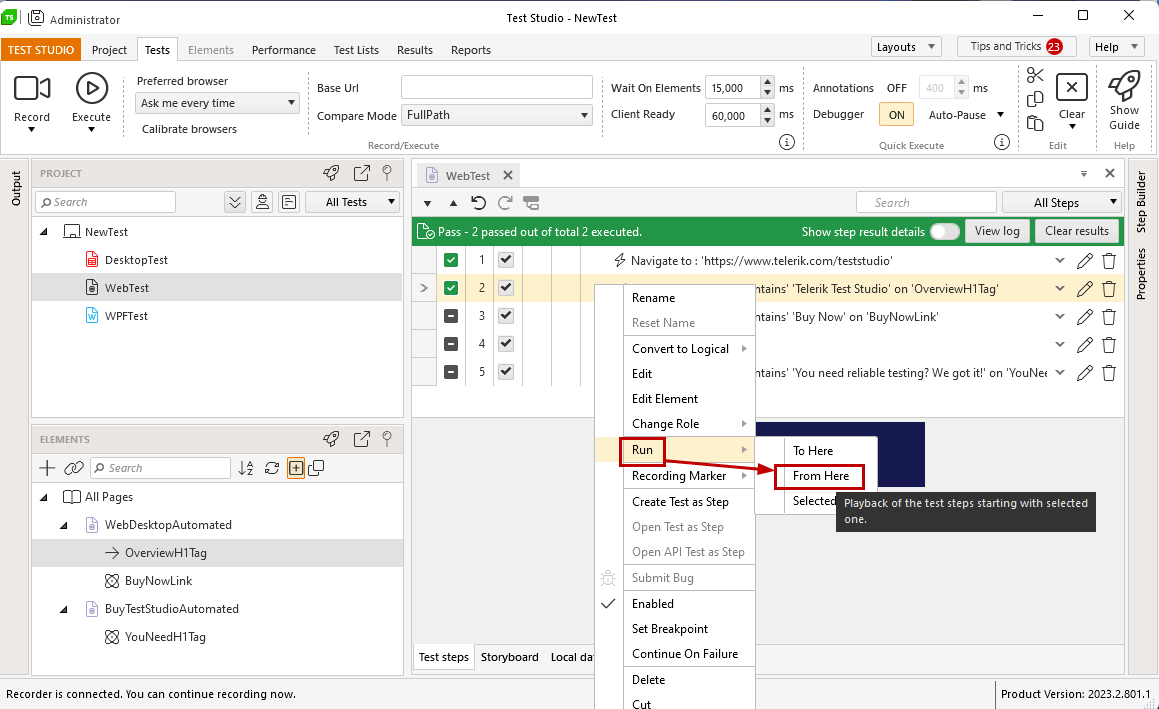Choose Rename from the context menu
Screen dimensions: 1159x709
coord(653,298)
